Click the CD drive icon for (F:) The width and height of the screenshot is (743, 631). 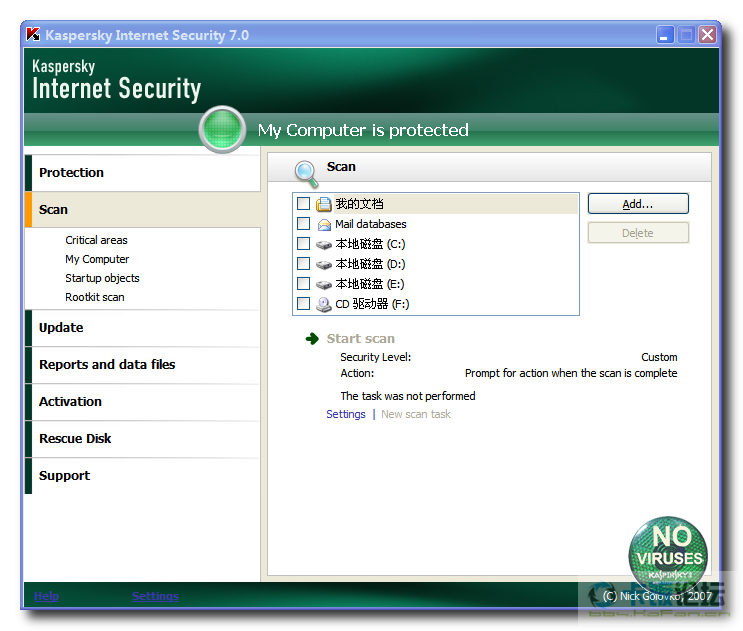(324, 304)
